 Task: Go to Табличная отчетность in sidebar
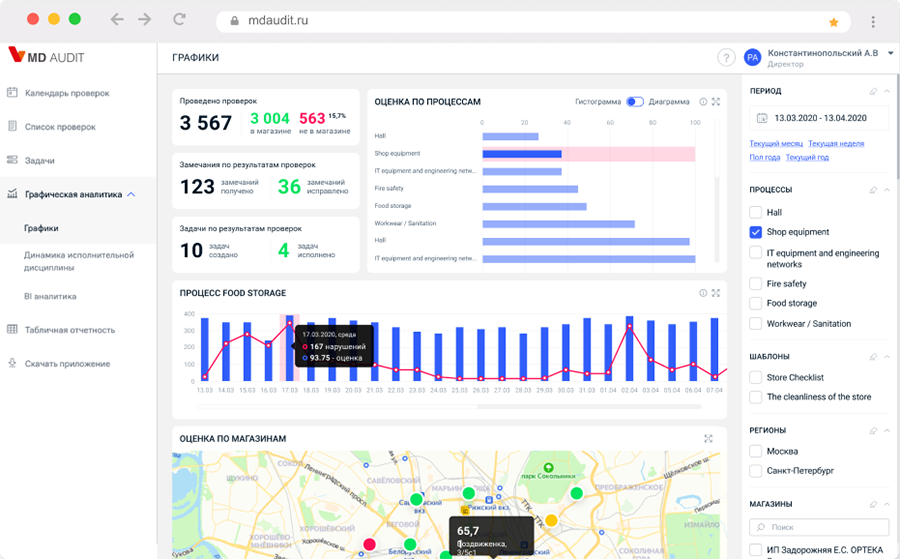[69, 330]
